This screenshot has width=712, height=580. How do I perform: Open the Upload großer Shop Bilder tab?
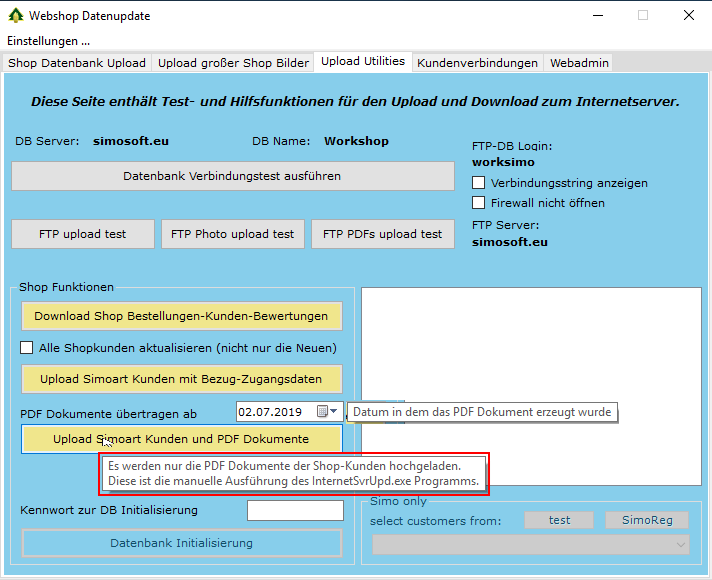coord(233,63)
